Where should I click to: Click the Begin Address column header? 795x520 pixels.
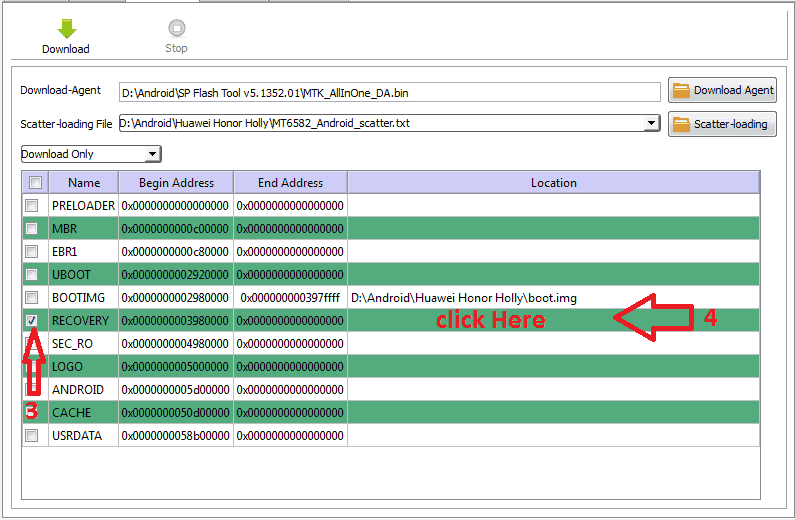pyautogui.click(x=176, y=183)
